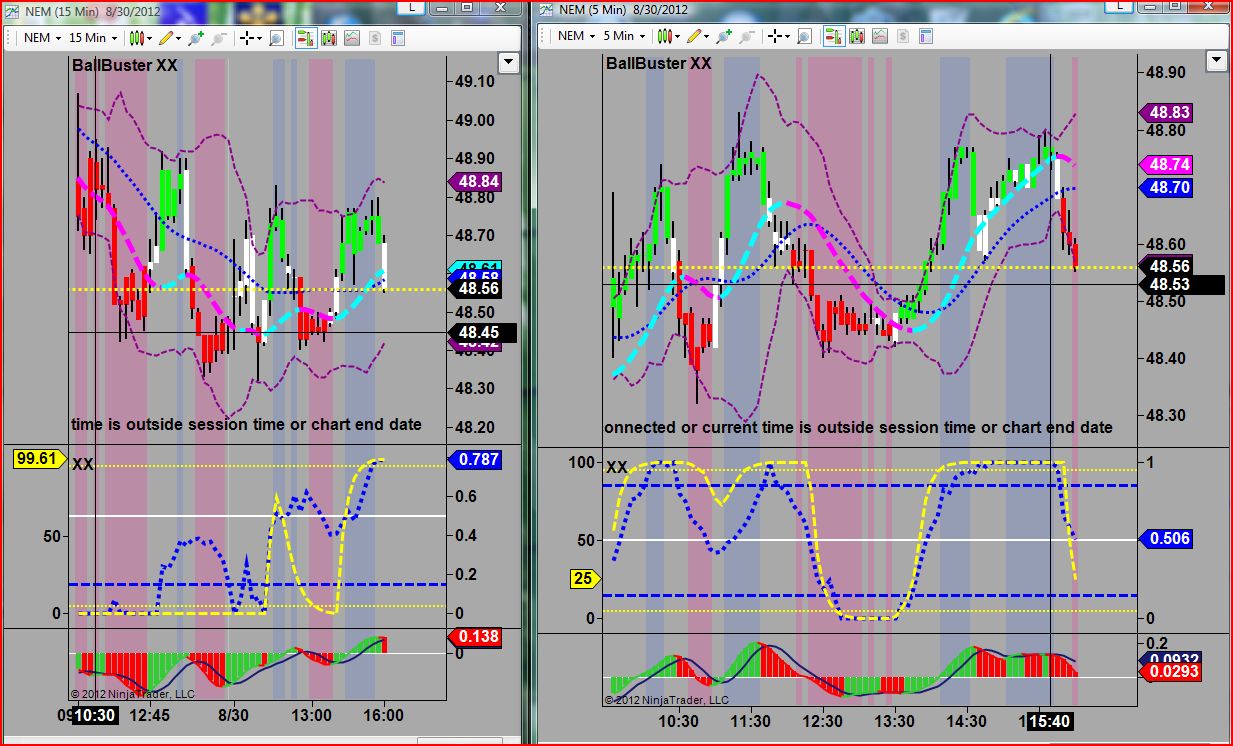
Task: Click the 13:00 time axis label
Action: point(311,715)
